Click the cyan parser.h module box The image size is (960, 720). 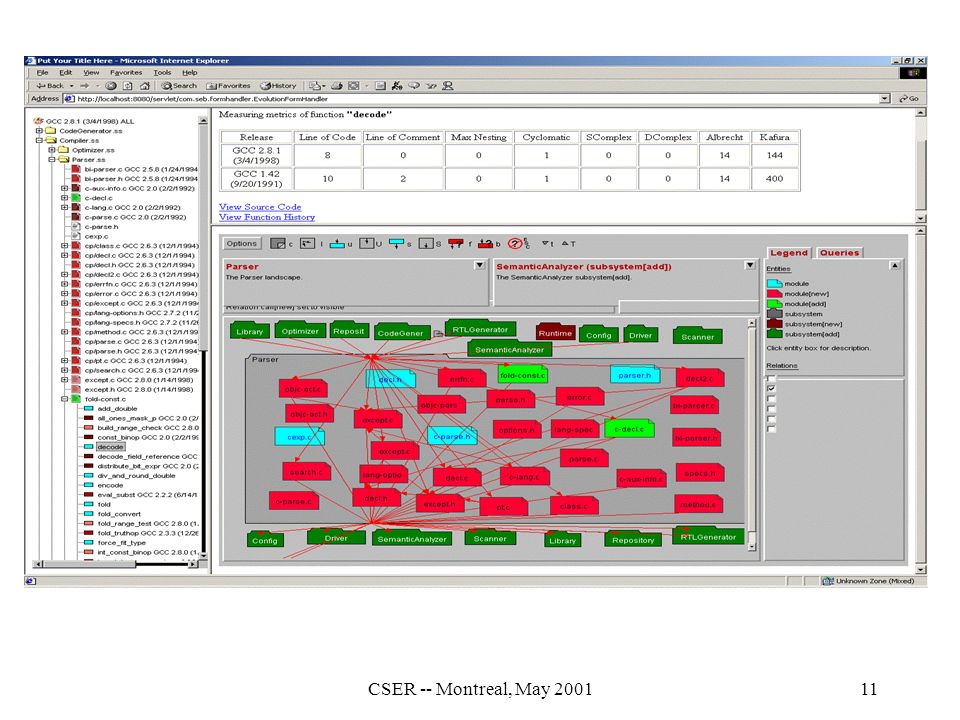635,375
